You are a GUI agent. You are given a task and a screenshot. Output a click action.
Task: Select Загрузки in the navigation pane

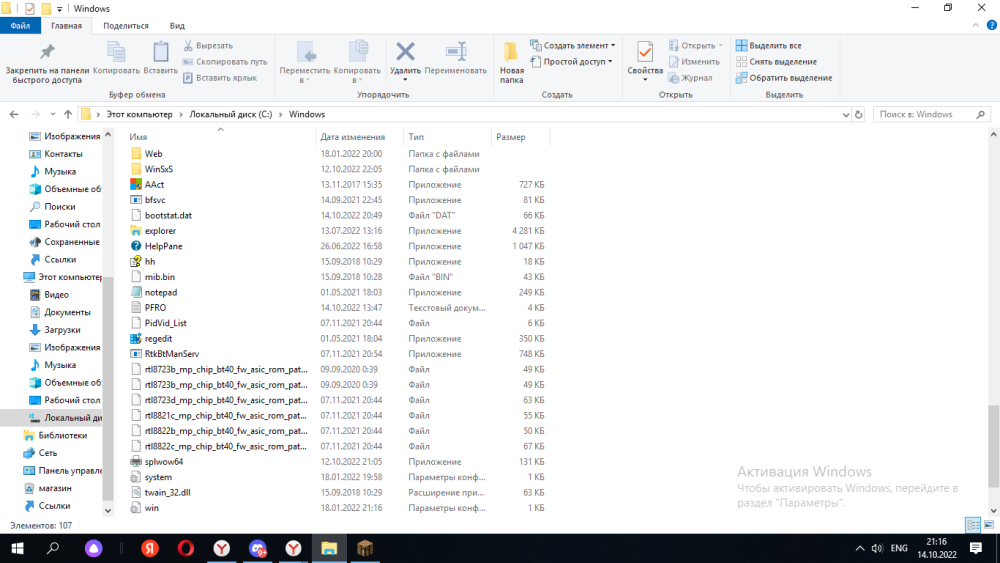(62, 330)
